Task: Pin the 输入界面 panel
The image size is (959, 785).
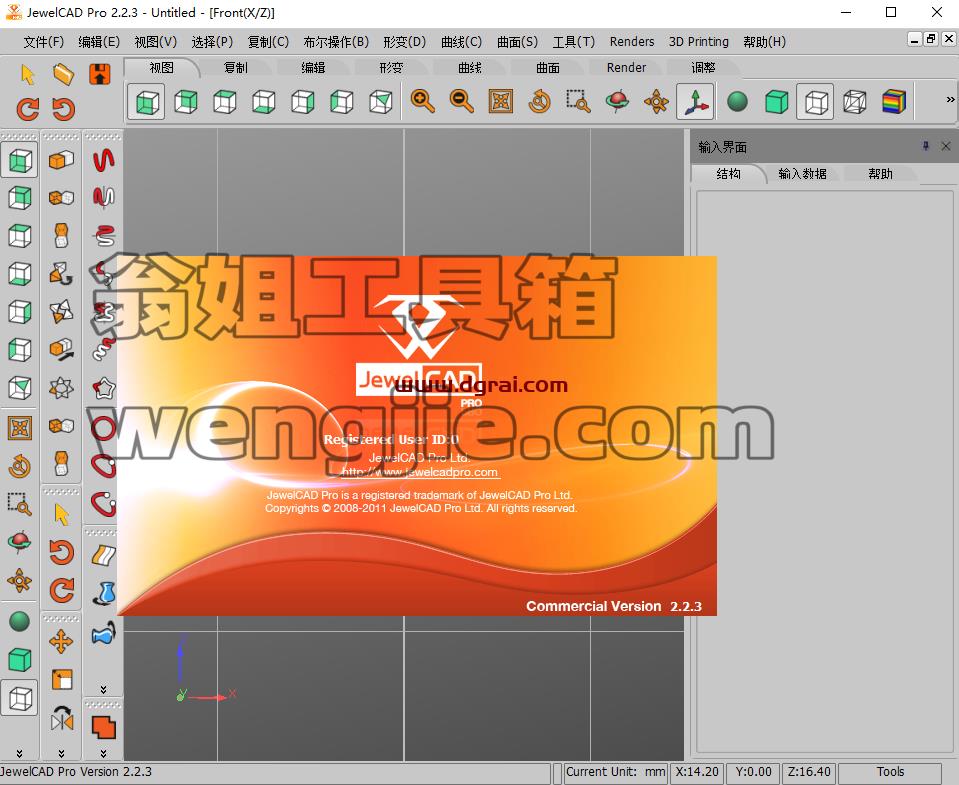Action: coord(926,146)
